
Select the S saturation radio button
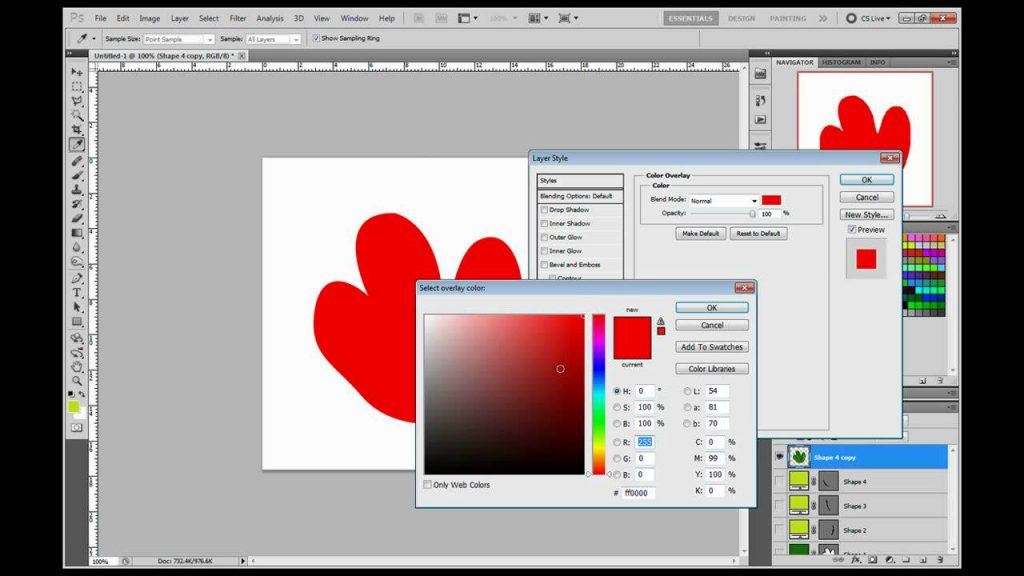(617, 407)
